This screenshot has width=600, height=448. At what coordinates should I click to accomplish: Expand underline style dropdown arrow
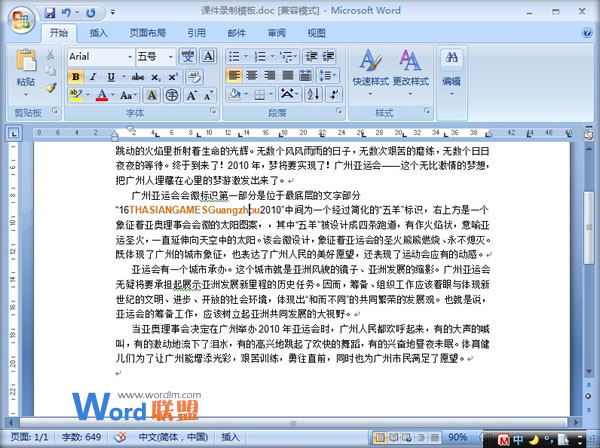click(x=124, y=77)
